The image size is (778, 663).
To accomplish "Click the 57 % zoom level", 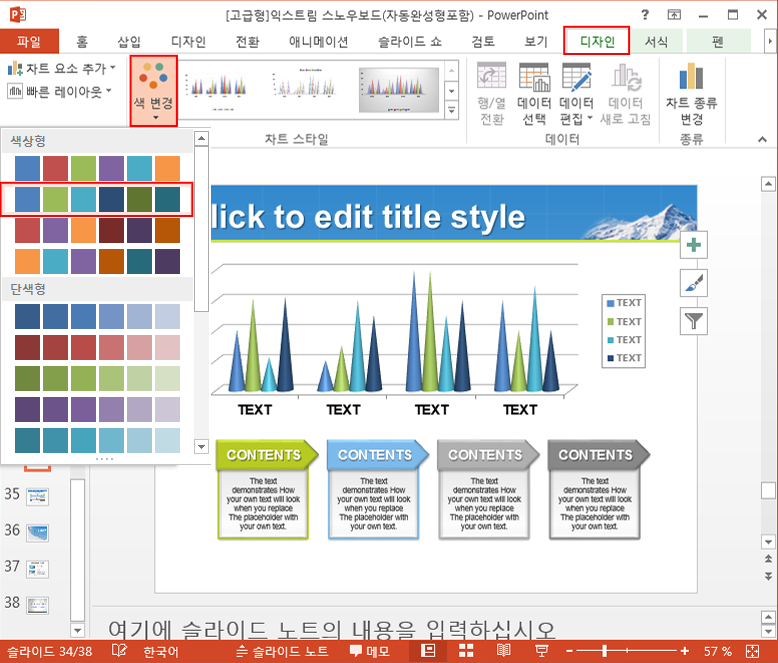I will coord(717,652).
